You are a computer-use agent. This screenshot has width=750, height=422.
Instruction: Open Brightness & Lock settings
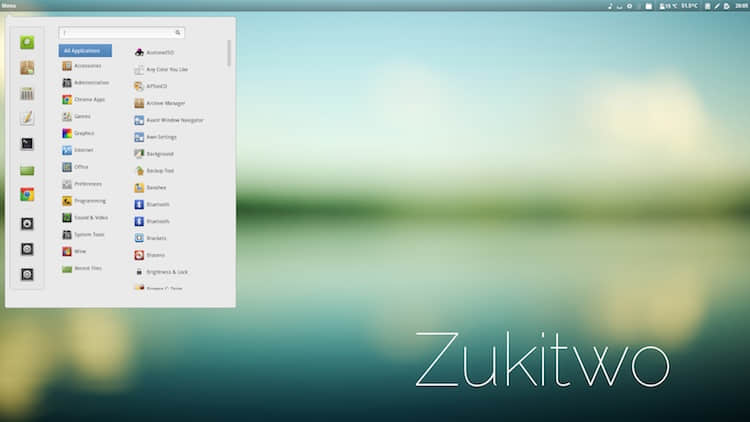[x=161, y=272]
